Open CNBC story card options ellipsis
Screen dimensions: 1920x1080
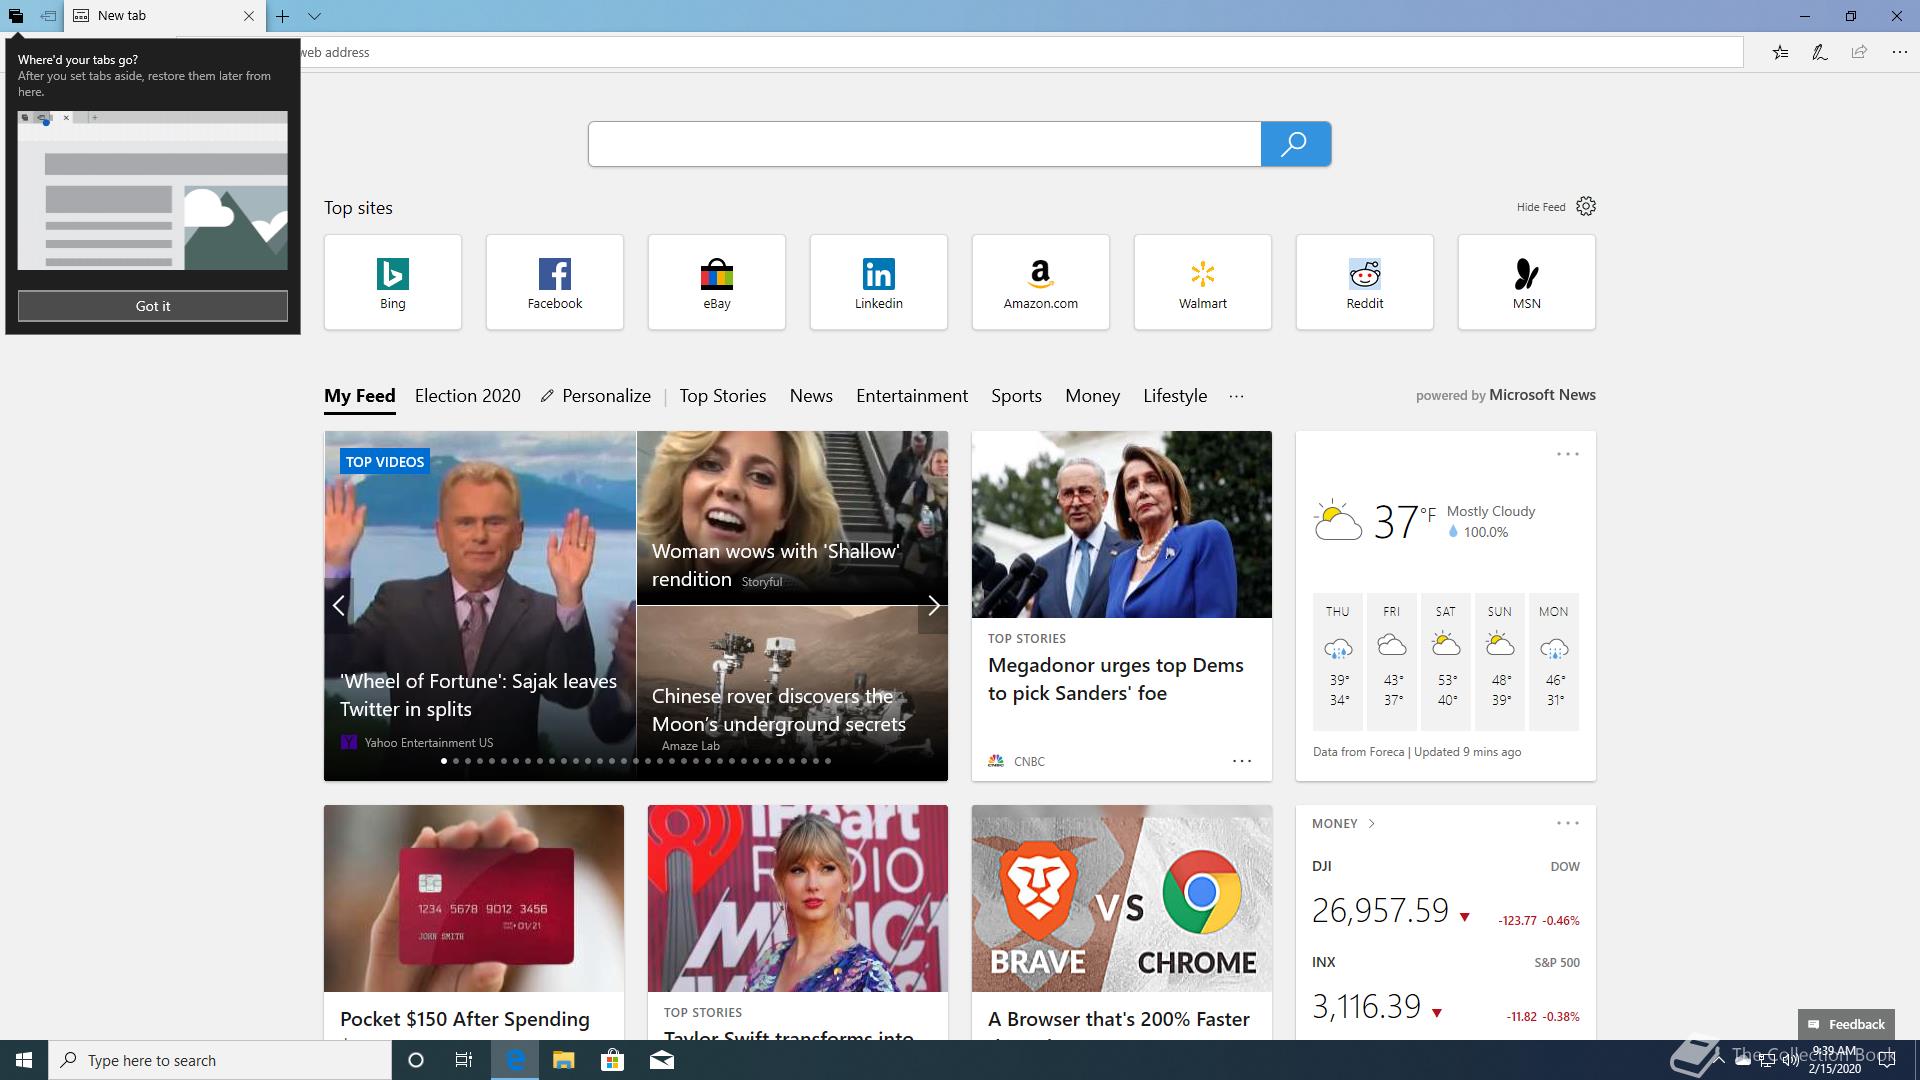pyautogui.click(x=1242, y=761)
